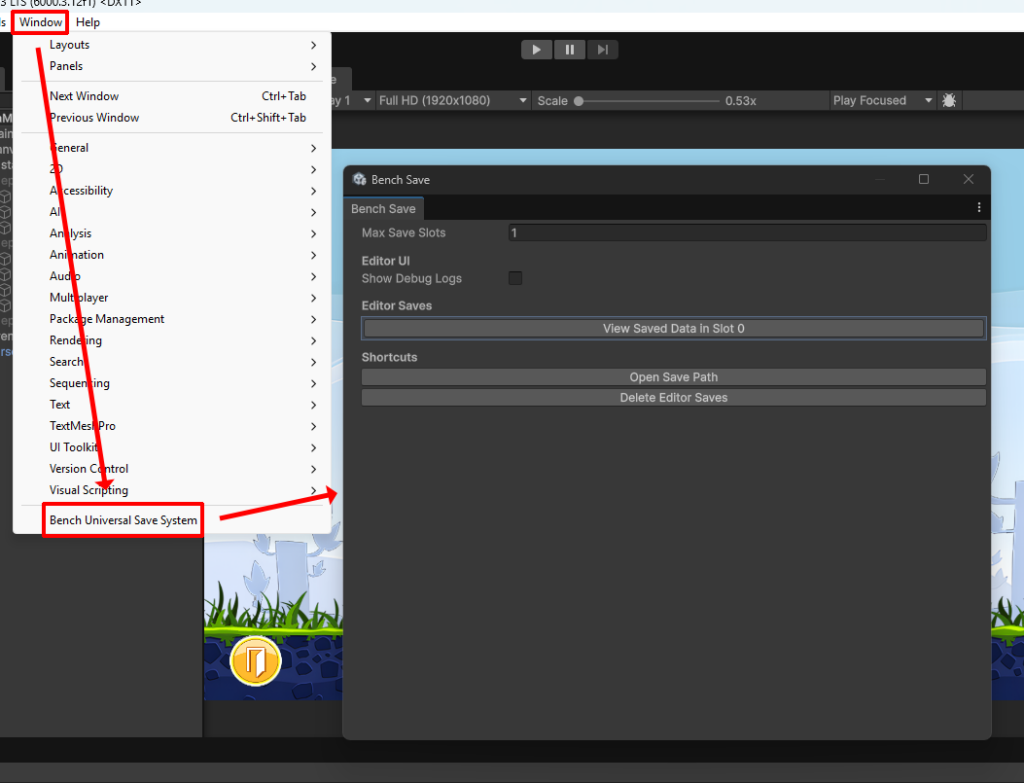This screenshot has height=783, width=1024.
Task: Click the Editor Saves section heading
Action: click(x=397, y=306)
